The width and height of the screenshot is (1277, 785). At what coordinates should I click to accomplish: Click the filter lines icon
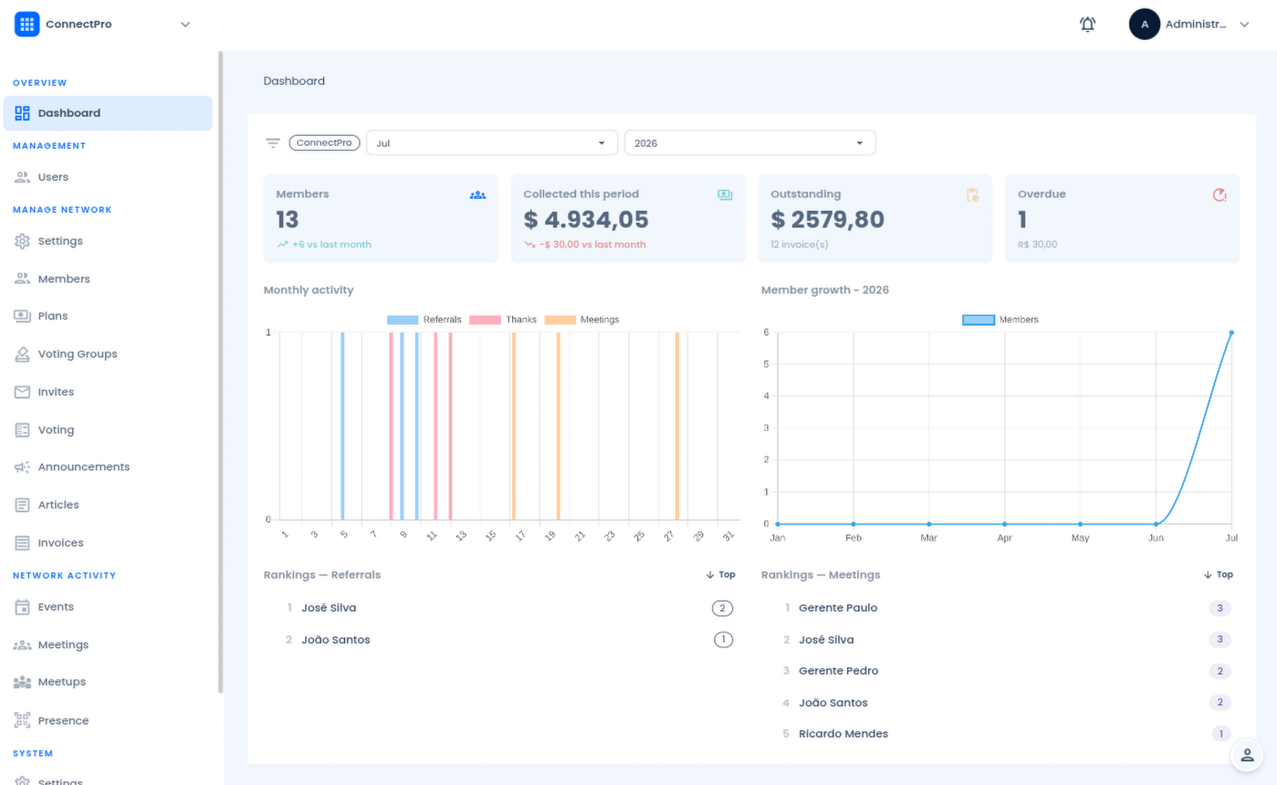273,143
